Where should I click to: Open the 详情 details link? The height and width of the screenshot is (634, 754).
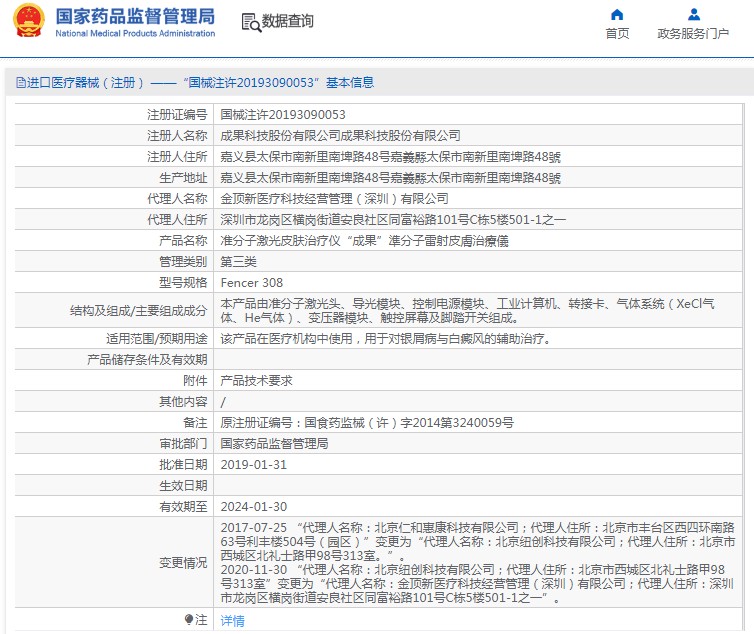(x=232, y=621)
